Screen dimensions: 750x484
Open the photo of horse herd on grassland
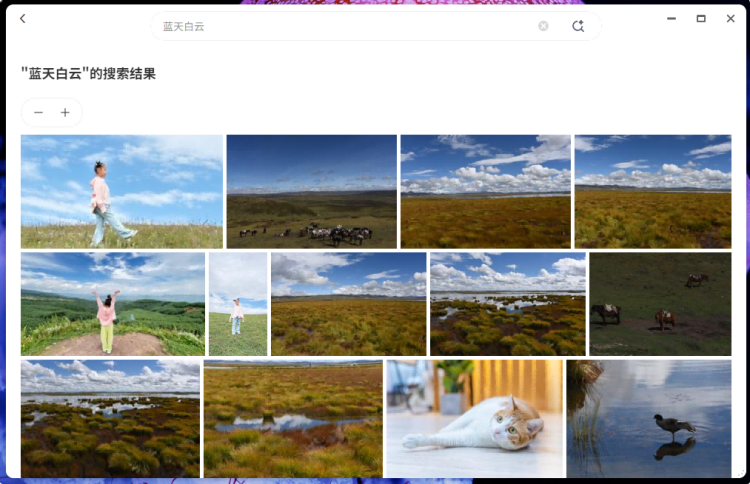point(311,191)
